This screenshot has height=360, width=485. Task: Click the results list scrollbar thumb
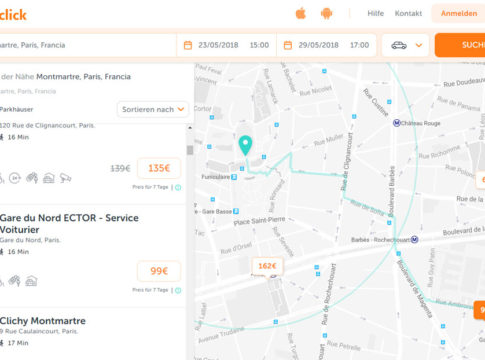point(190,150)
